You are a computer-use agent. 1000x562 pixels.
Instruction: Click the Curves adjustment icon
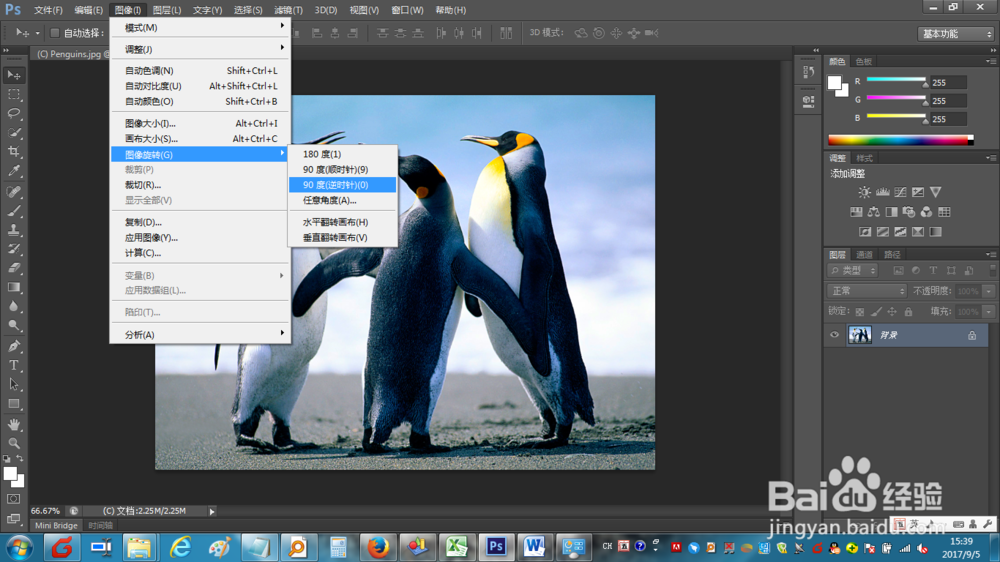[900, 192]
